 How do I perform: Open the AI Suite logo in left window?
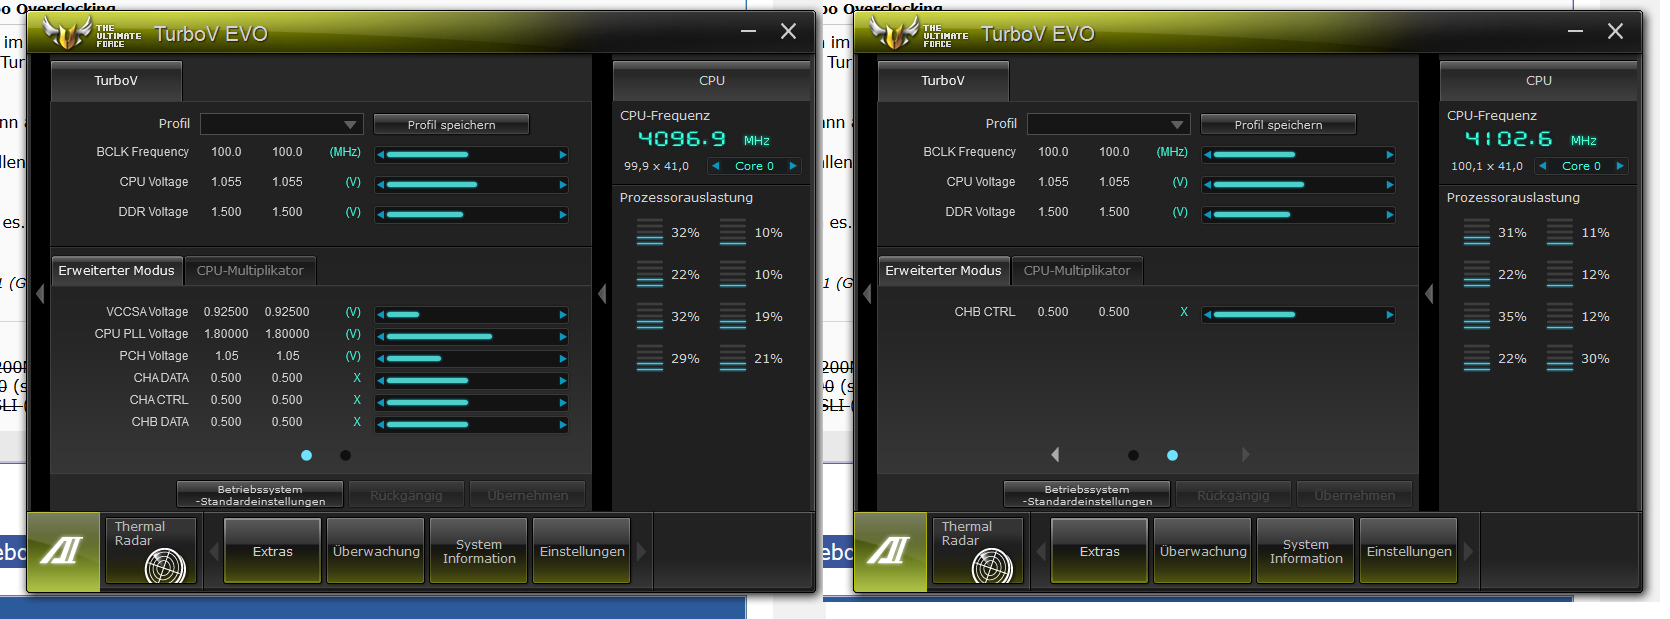pyautogui.click(x=63, y=552)
